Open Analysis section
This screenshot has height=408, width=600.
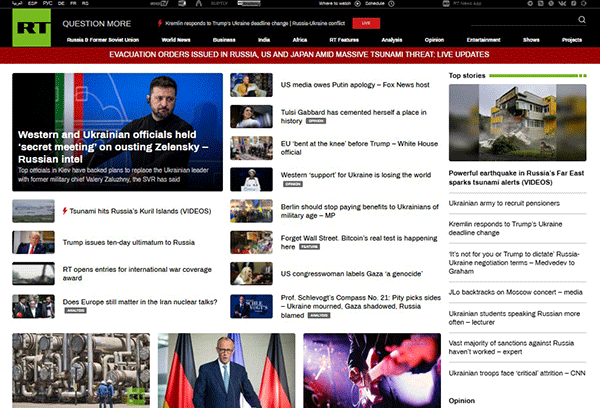[391, 40]
